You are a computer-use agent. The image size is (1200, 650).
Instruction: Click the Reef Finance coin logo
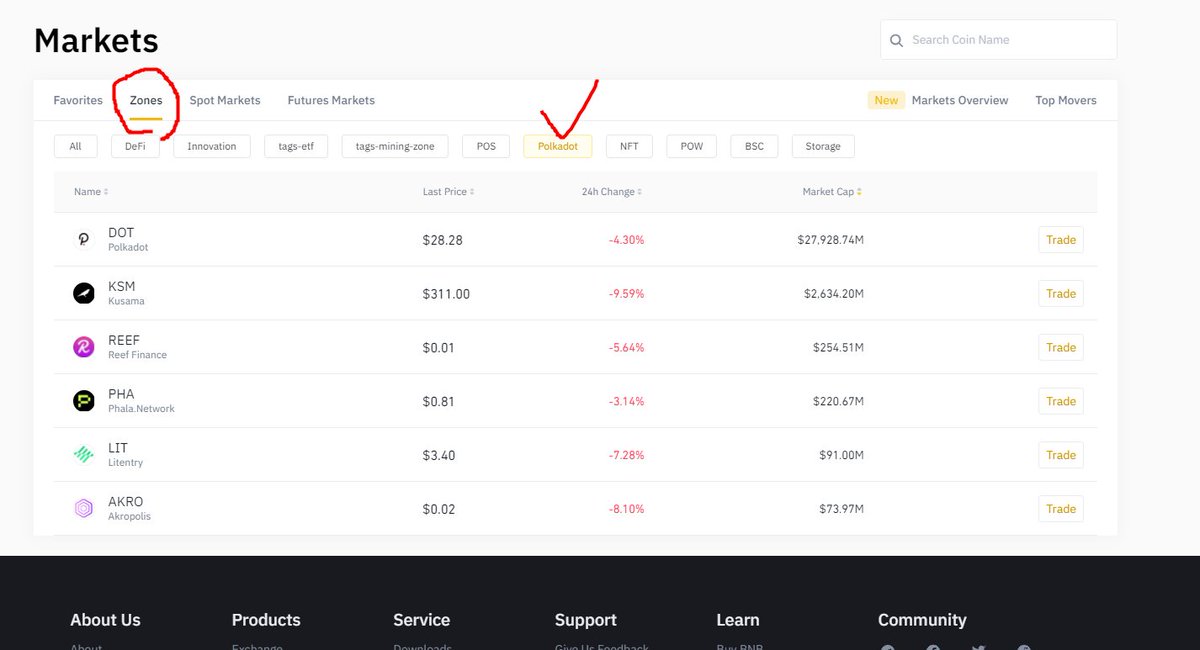(83, 347)
